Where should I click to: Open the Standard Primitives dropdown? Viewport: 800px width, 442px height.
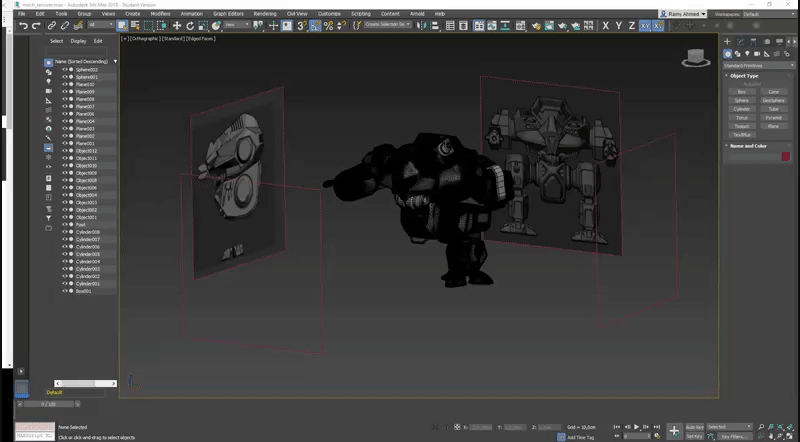(x=757, y=65)
